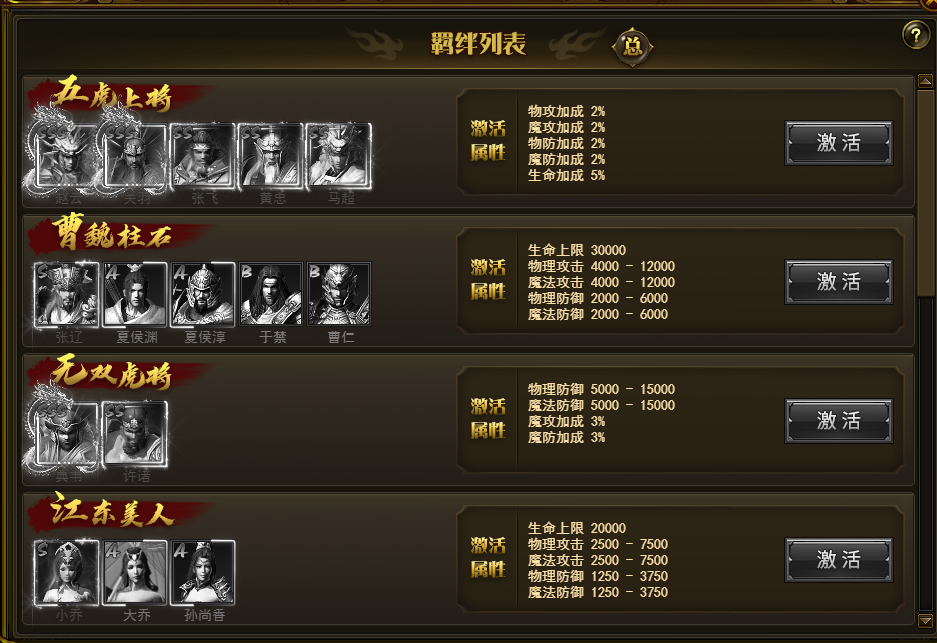Select the 张飞 hero portrait

(x=203, y=156)
